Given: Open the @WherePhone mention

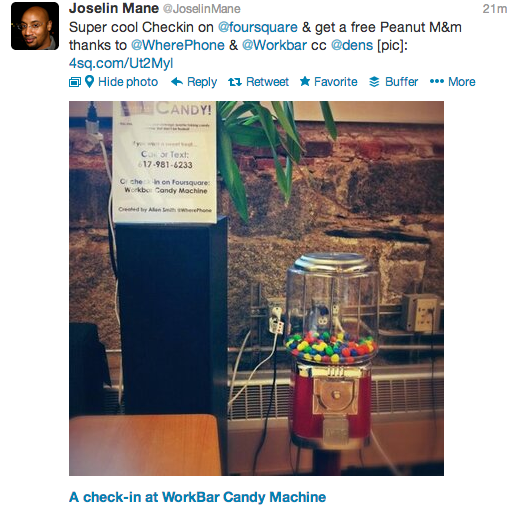Looking at the screenshot, I should tap(178, 45).
